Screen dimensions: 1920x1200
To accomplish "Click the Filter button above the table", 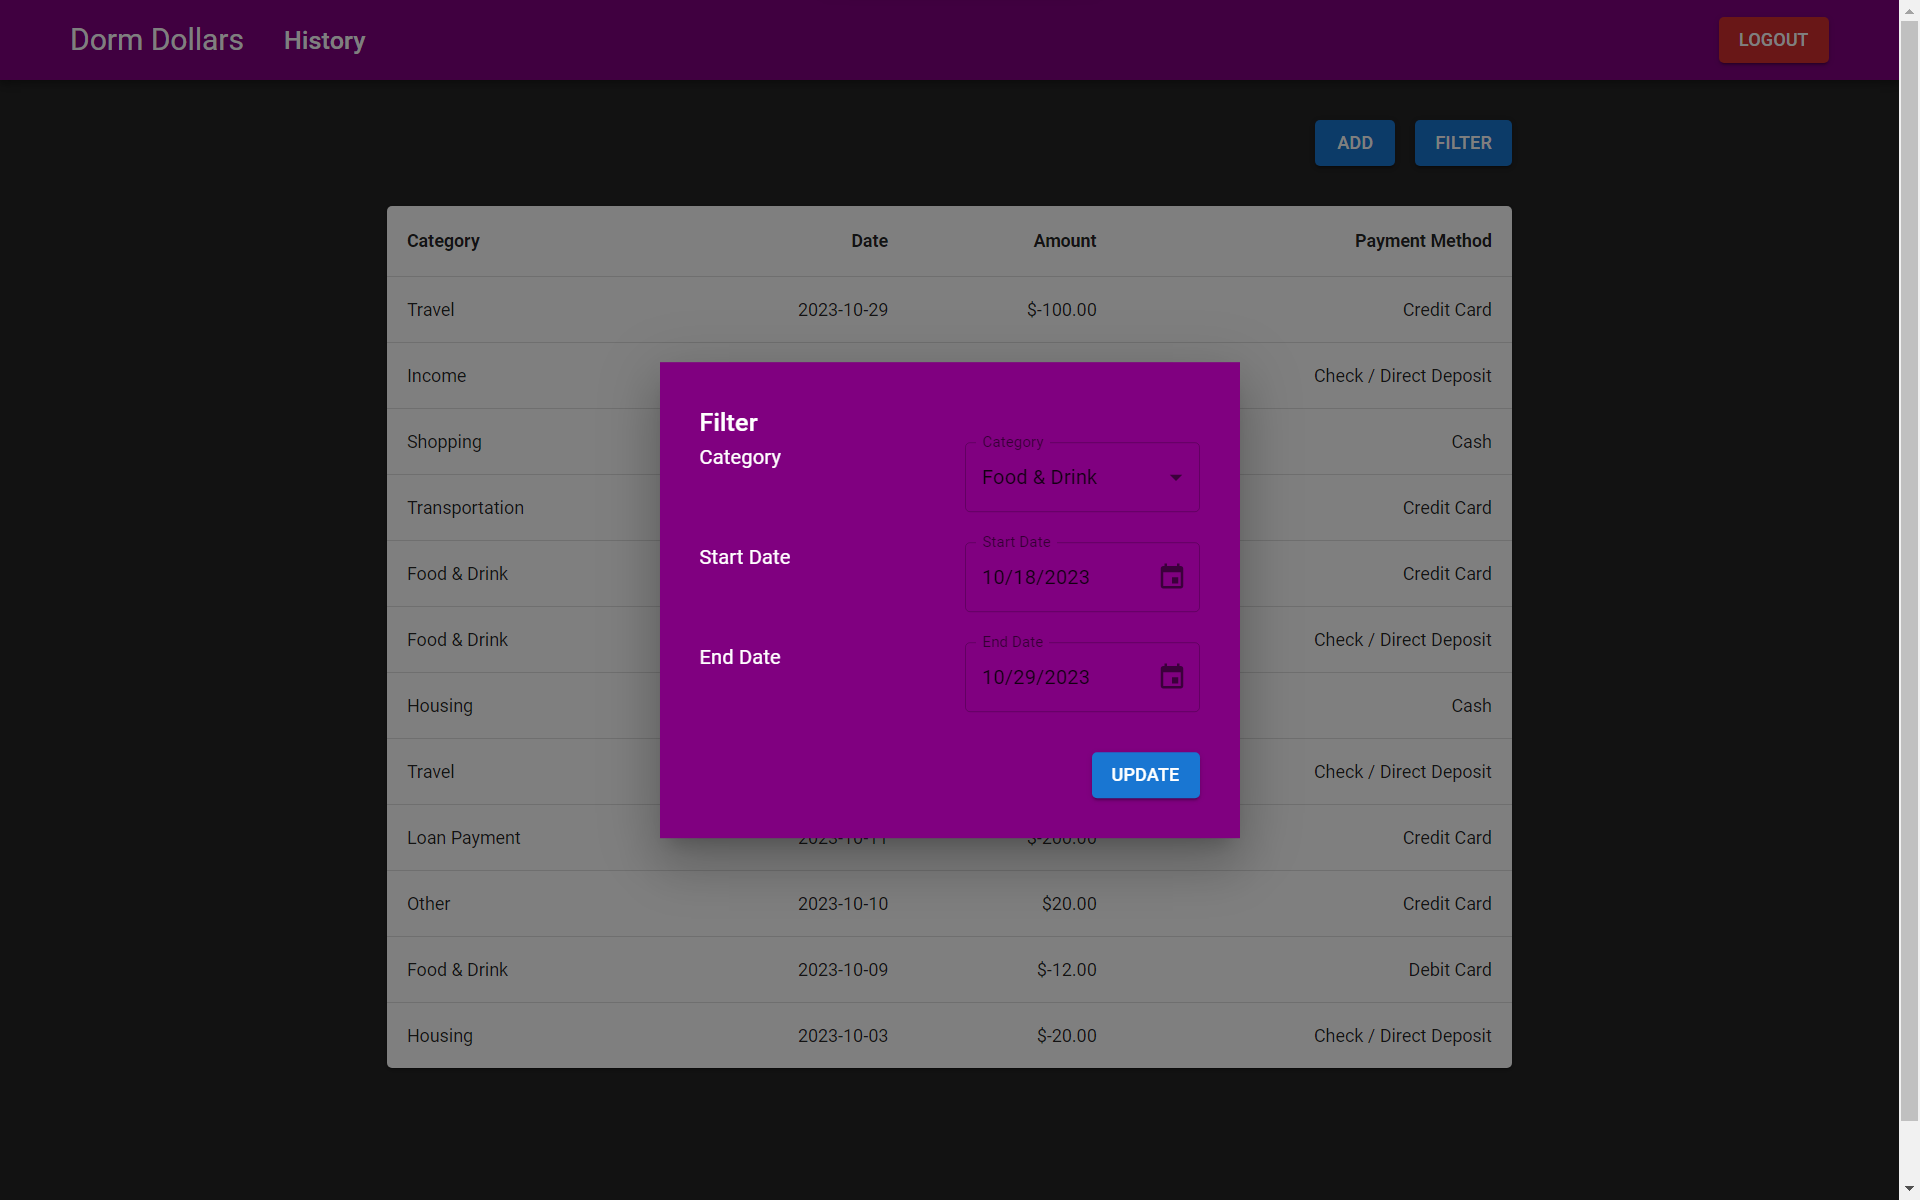I will click(1462, 143).
